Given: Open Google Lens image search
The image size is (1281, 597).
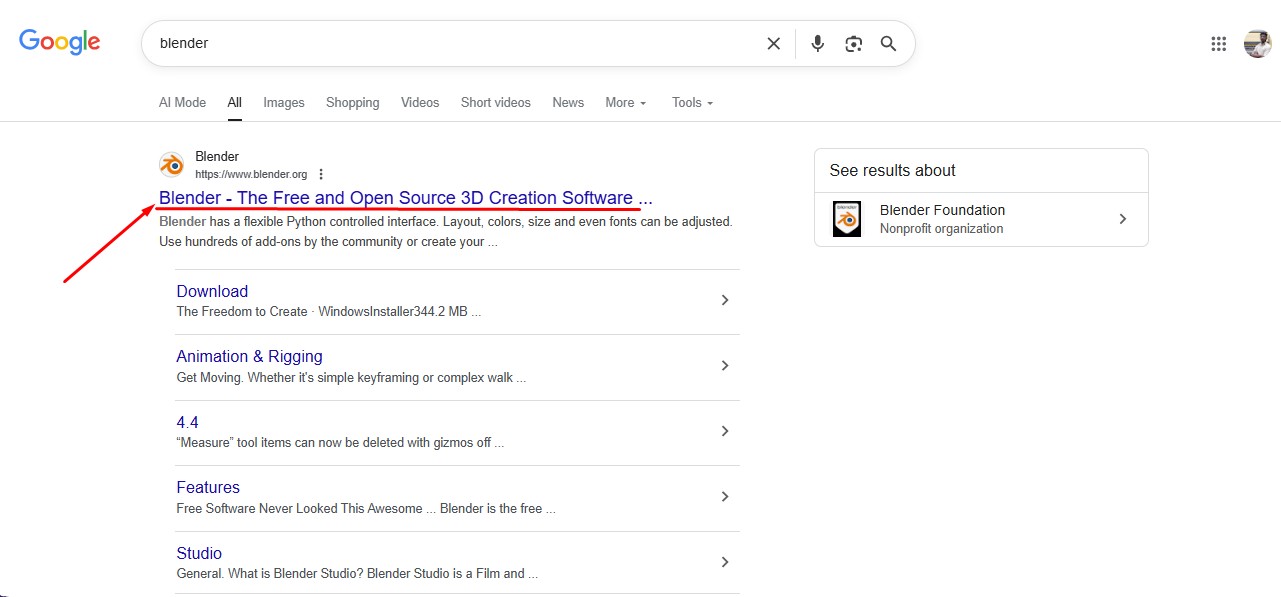Looking at the screenshot, I should click(x=853, y=44).
